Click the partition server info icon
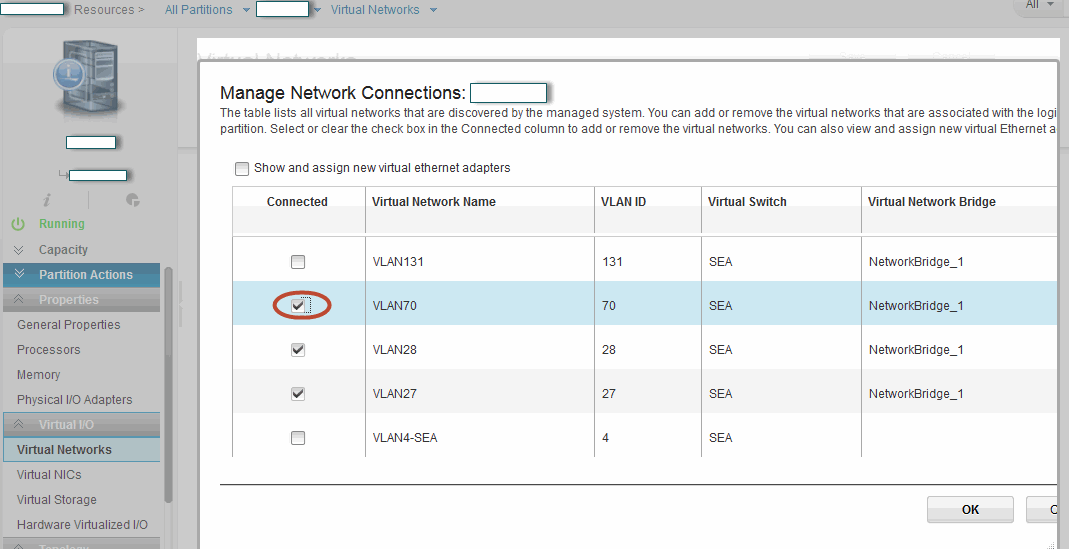 click(x=91, y=78)
